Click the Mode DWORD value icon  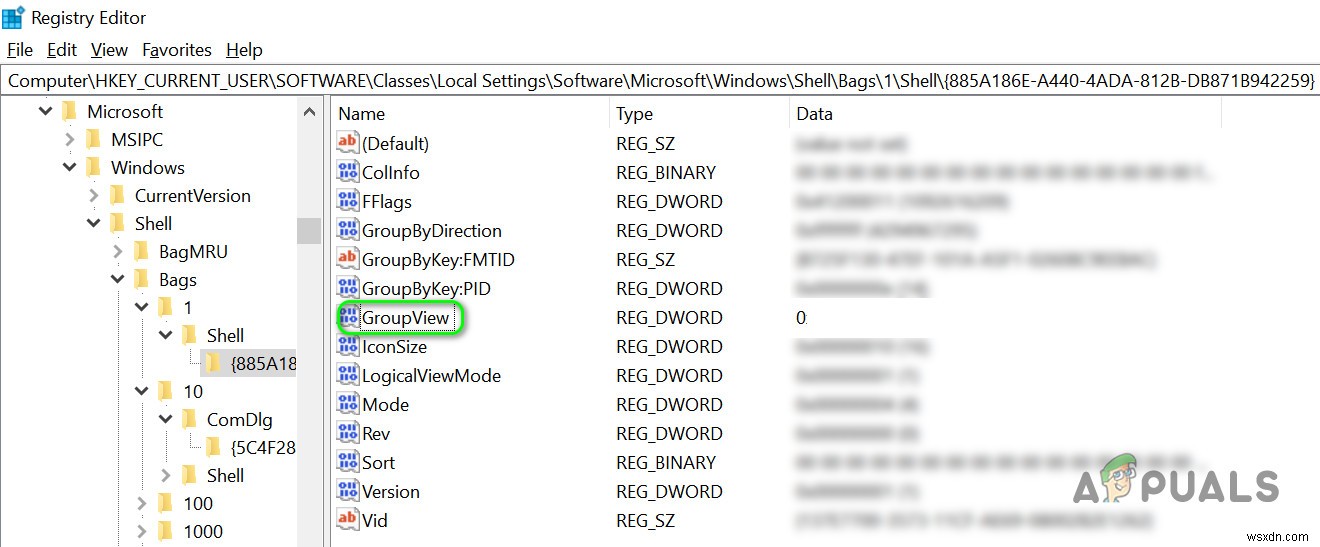tap(348, 404)
